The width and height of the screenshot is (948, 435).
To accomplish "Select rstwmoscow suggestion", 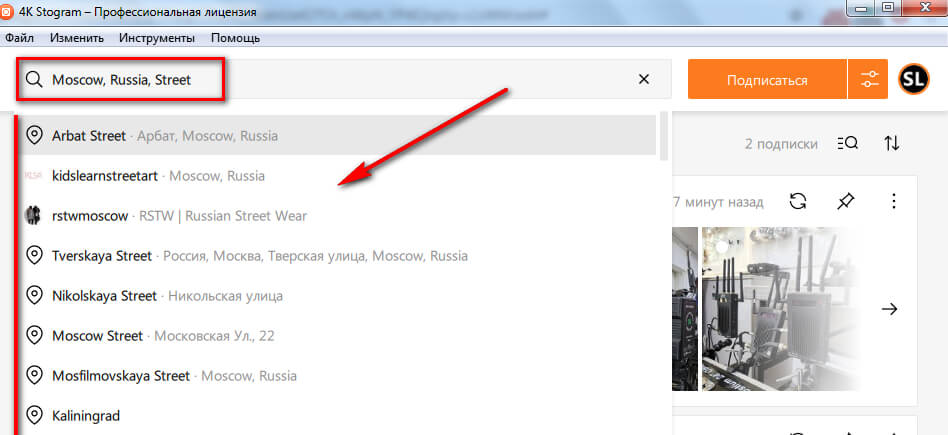I will click(339, 215).
